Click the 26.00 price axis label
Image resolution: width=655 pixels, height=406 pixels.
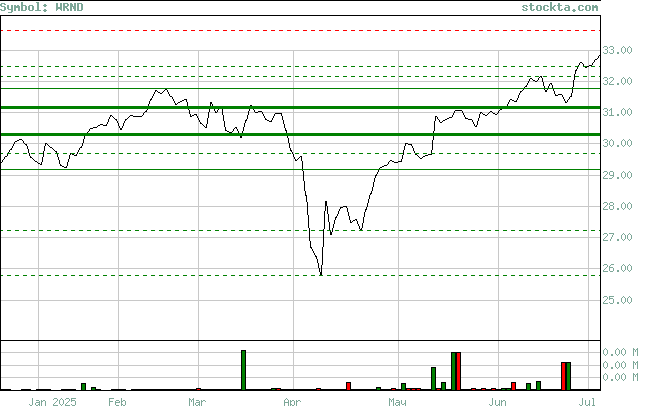(x=617, y=268)
